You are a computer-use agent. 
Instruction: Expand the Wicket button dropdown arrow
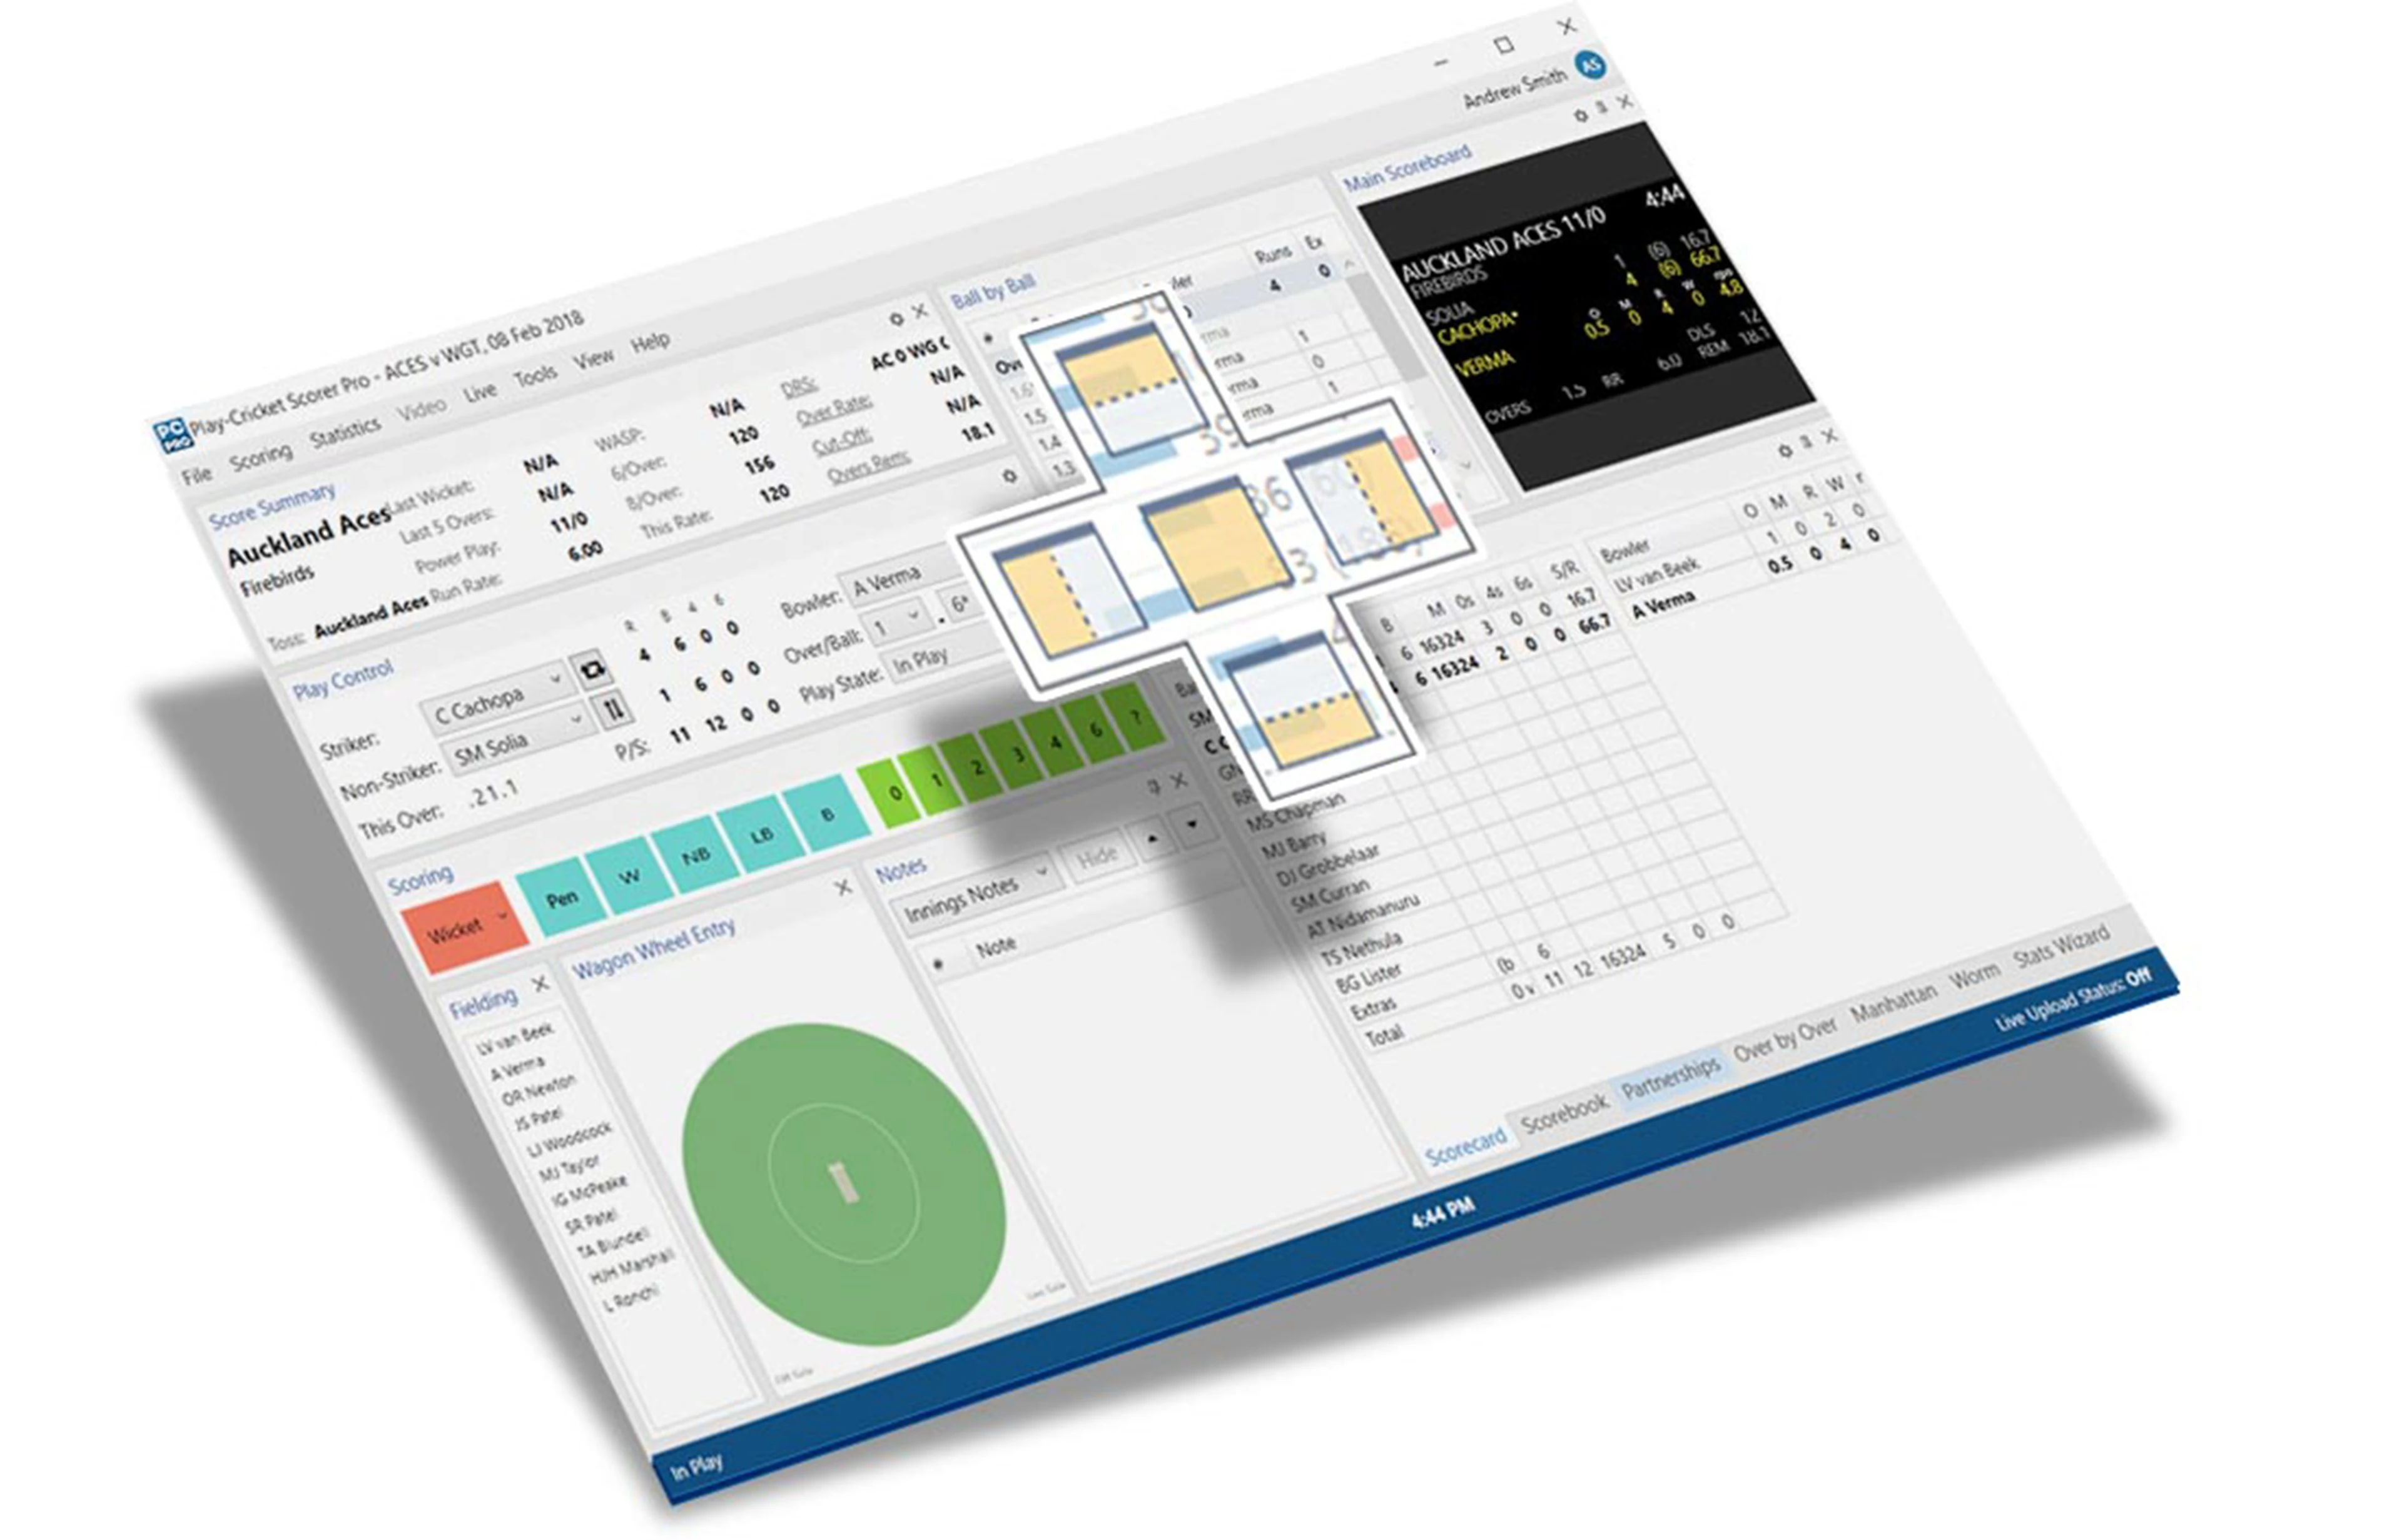tap(503, 915)
